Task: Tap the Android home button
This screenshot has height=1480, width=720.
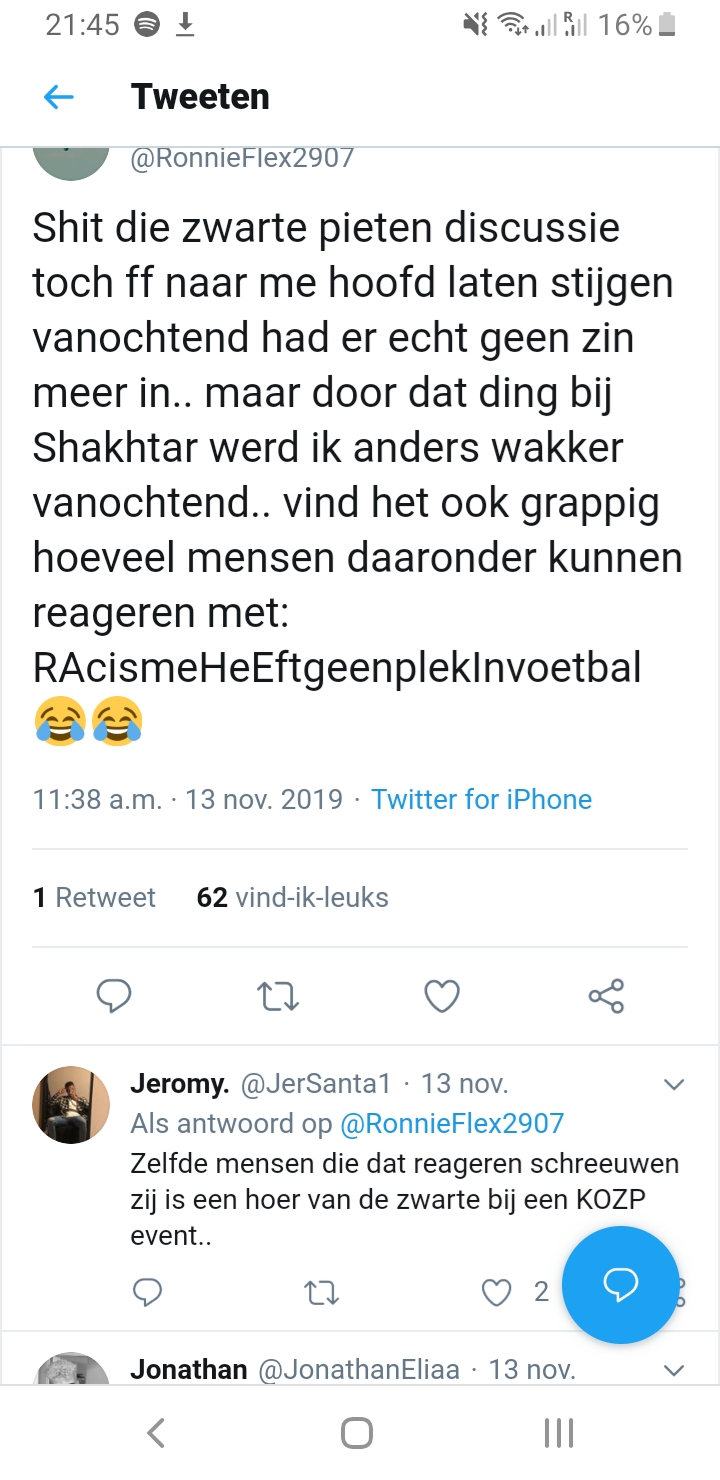Action: pyautogui.click(x=357, y=1433)
